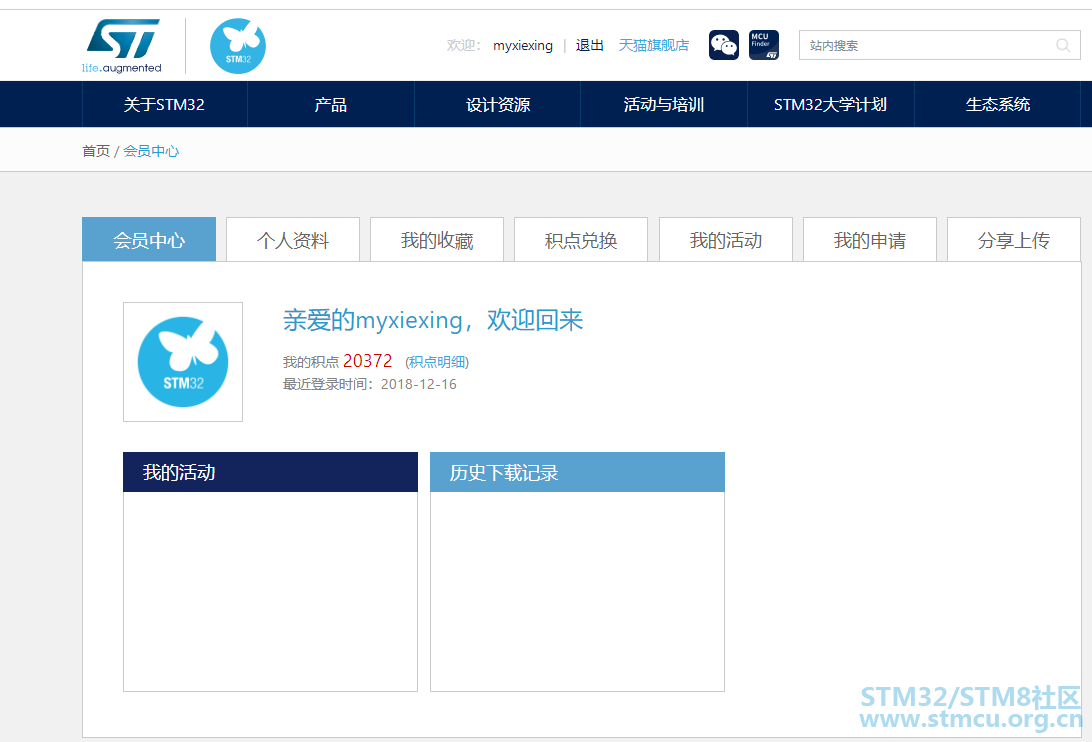Image resolution: width=1092 pixels, height=742 pixels.
Task: Switch to the 积点兑换 tab
Action: [581, 240]
